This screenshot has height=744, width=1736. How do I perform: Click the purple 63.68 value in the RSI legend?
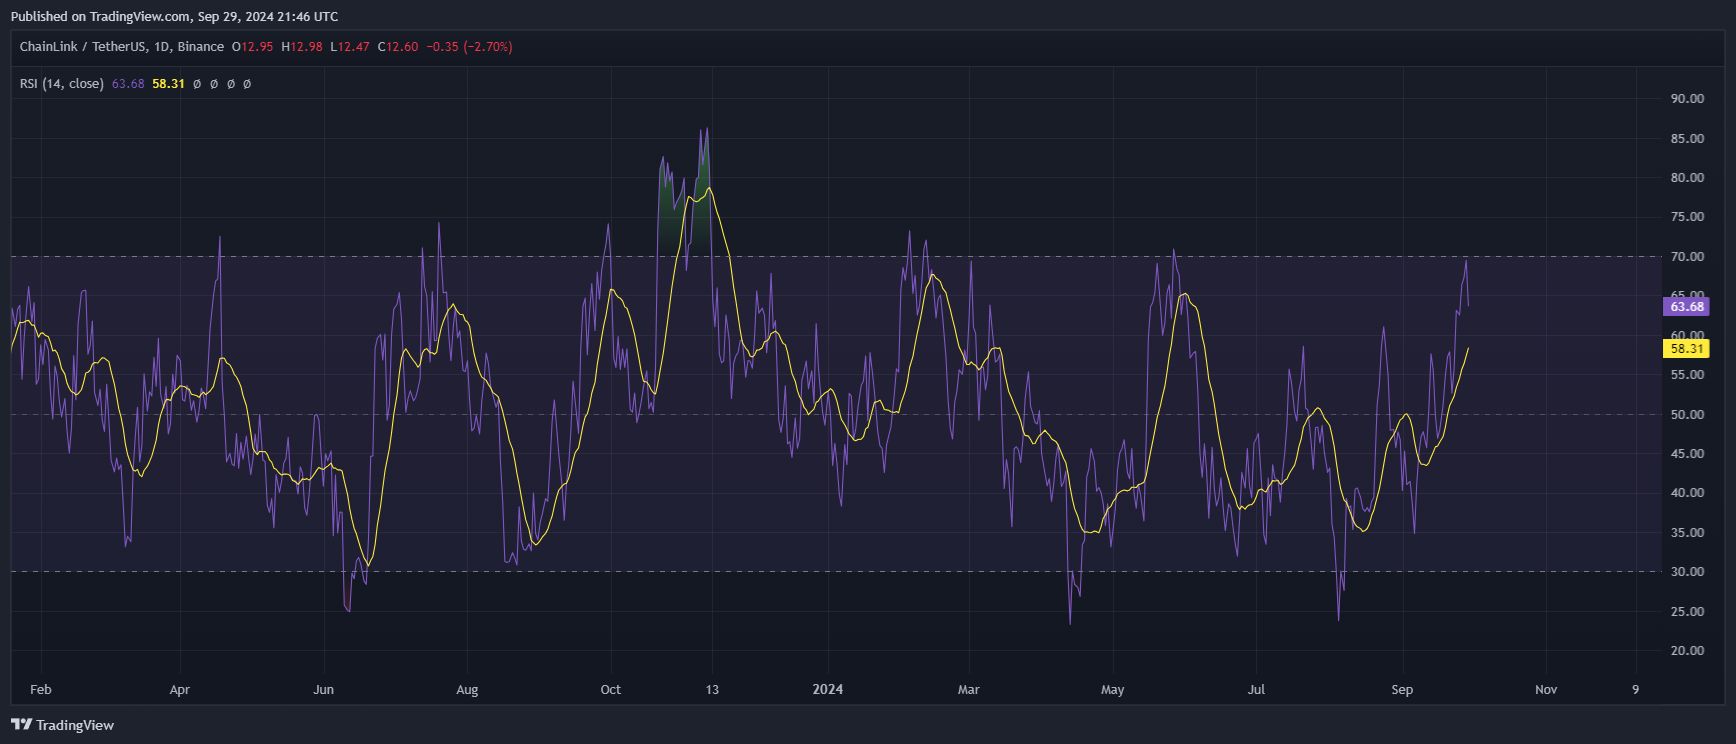tap(128, 84)
